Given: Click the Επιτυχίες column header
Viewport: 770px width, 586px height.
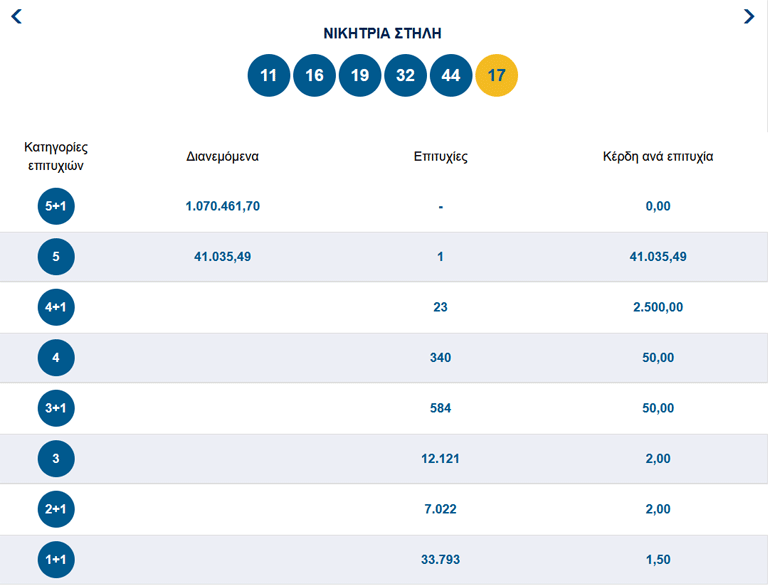Looking at the screenshot, I should coord(440,157).
